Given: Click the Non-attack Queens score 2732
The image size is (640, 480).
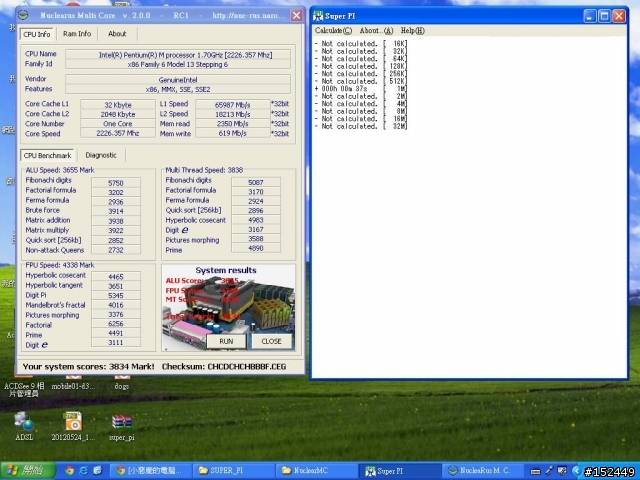Looking at the screenshot, I should (x=116, y=250).
